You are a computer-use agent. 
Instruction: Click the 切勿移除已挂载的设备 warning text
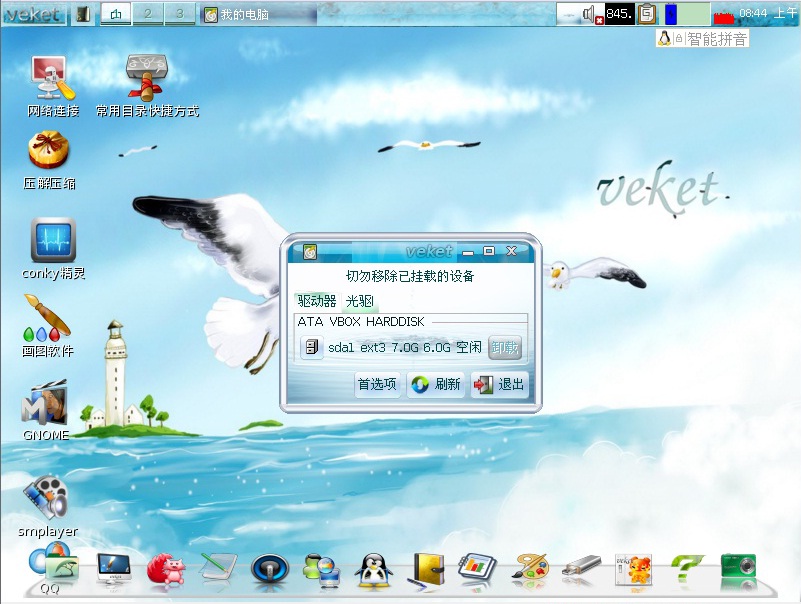410,276
